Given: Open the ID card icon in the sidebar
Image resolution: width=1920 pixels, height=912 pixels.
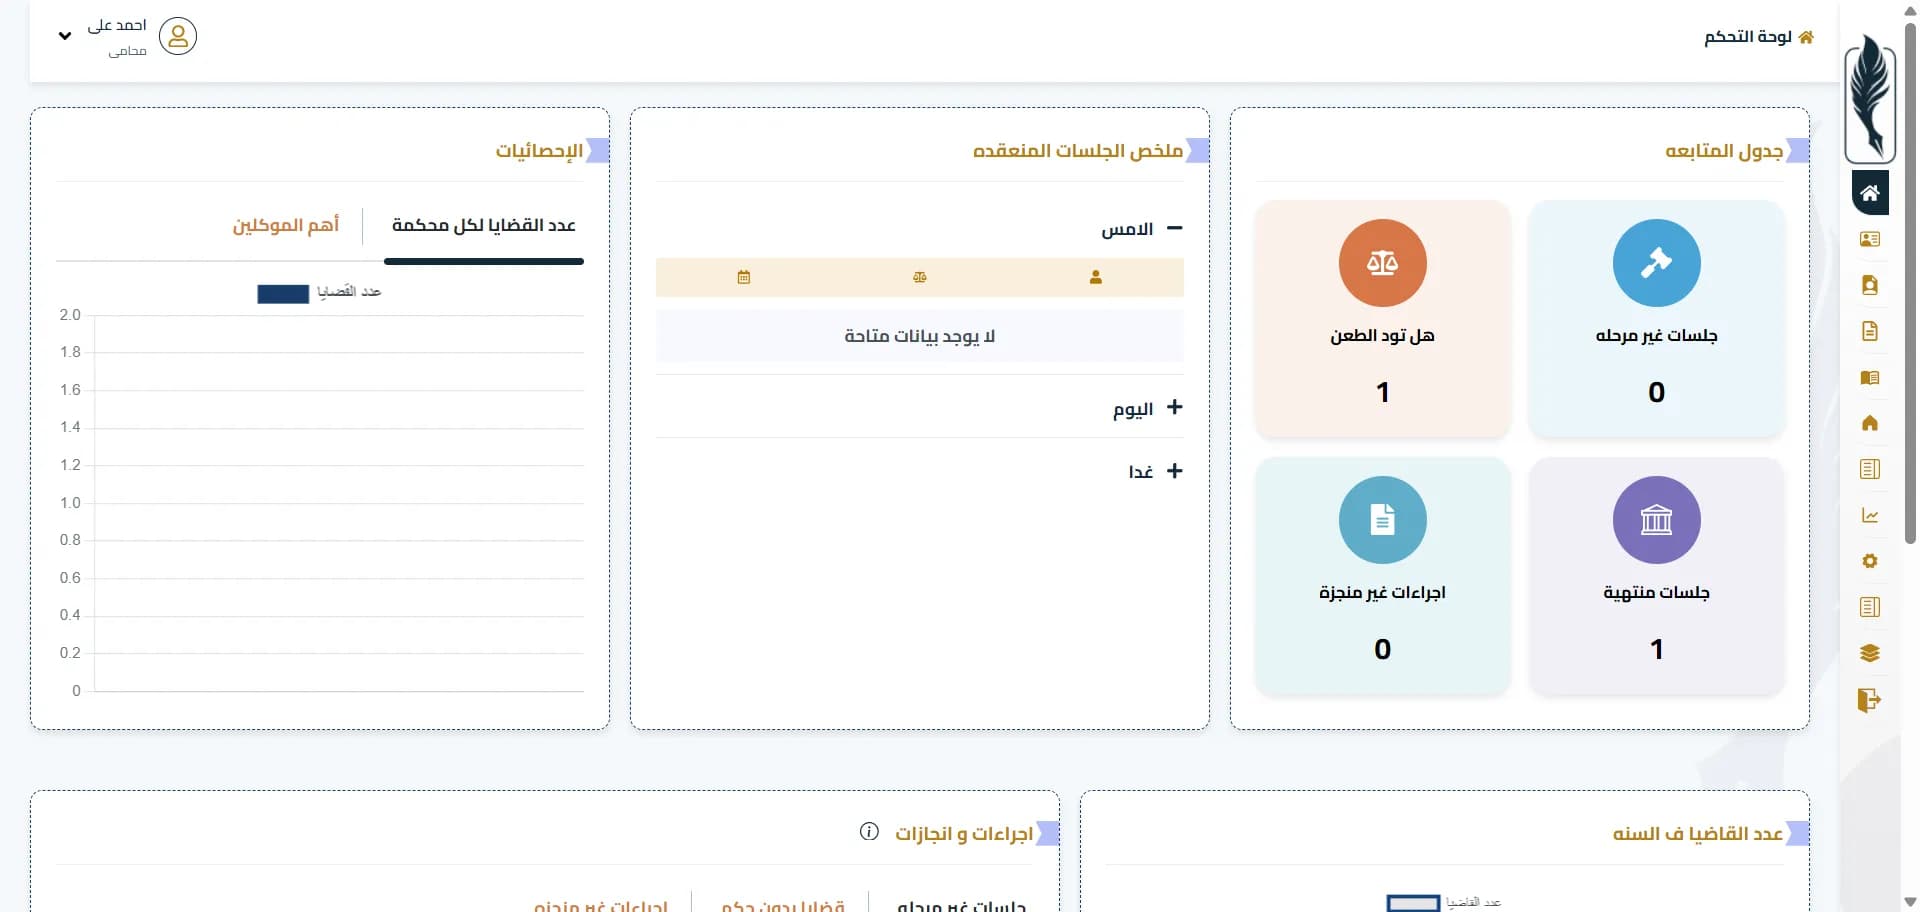Looking at the screenshot, I should pyautogui.click(x=1869, y=239).
